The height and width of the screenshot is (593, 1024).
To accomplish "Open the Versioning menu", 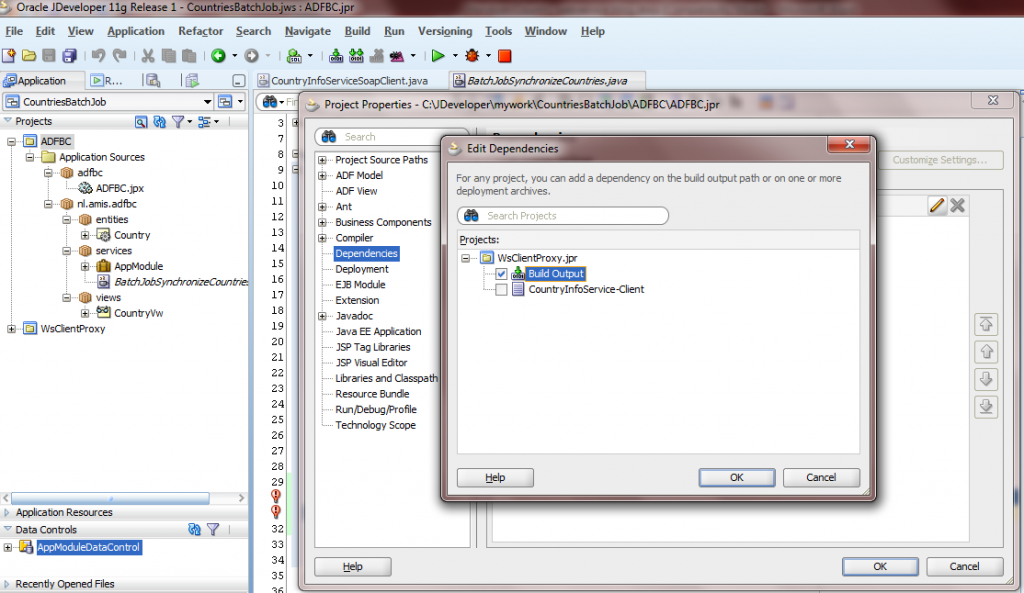I will (x=445, y=31).
